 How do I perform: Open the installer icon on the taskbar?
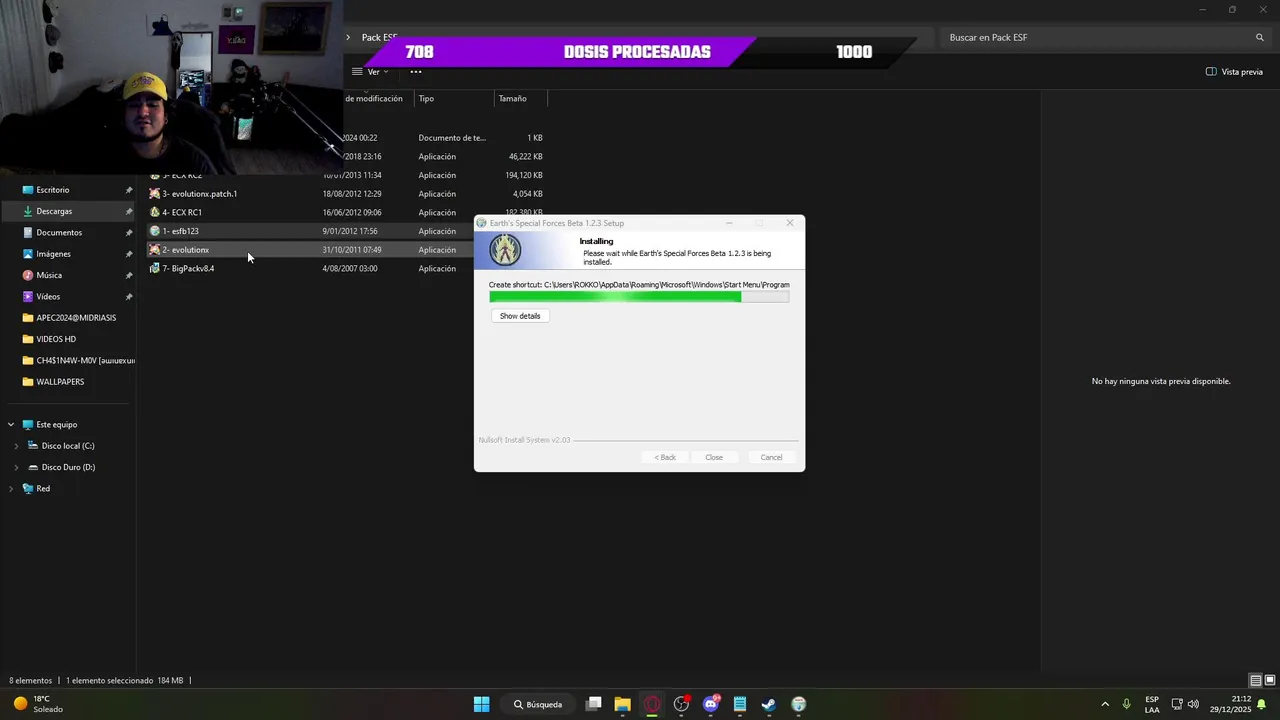(x=798, y=704)
